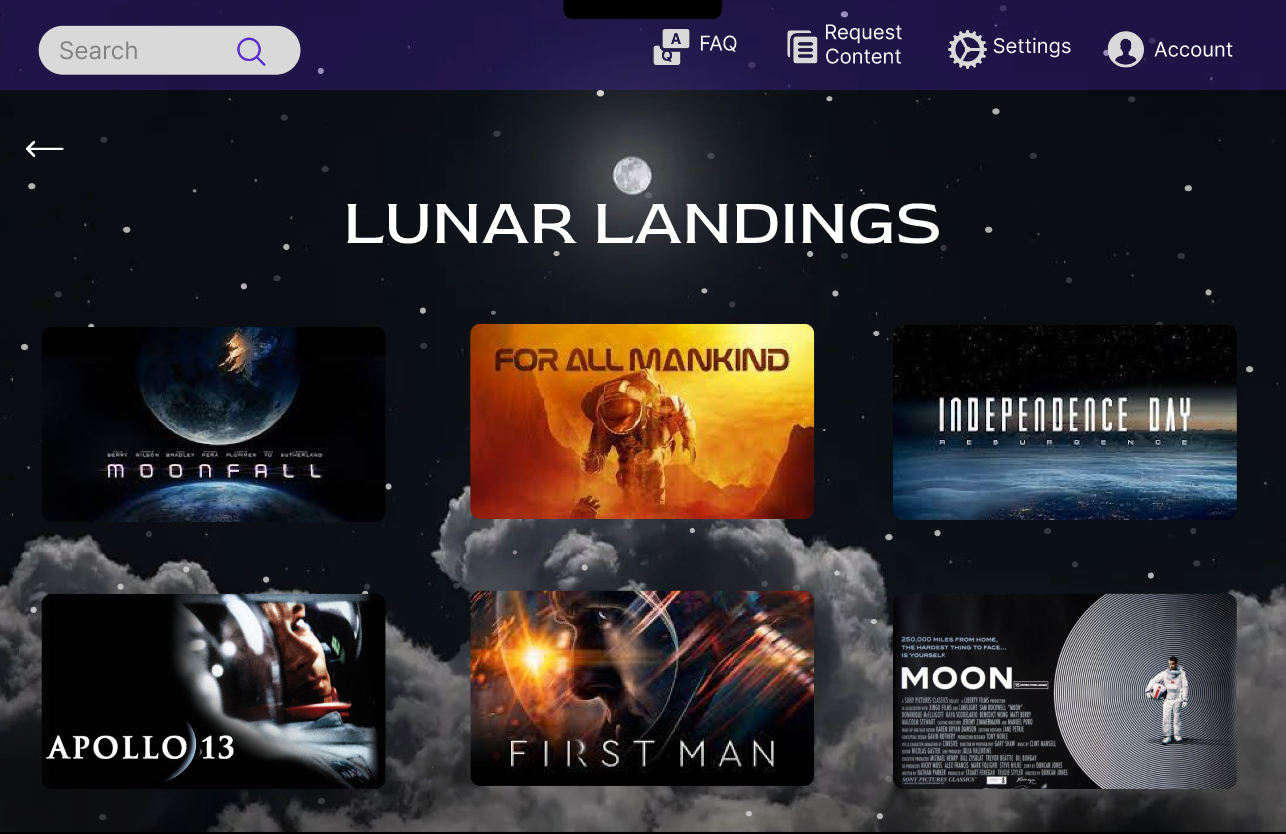Click the FAQ speech-bubble icon

click(671, 47)
